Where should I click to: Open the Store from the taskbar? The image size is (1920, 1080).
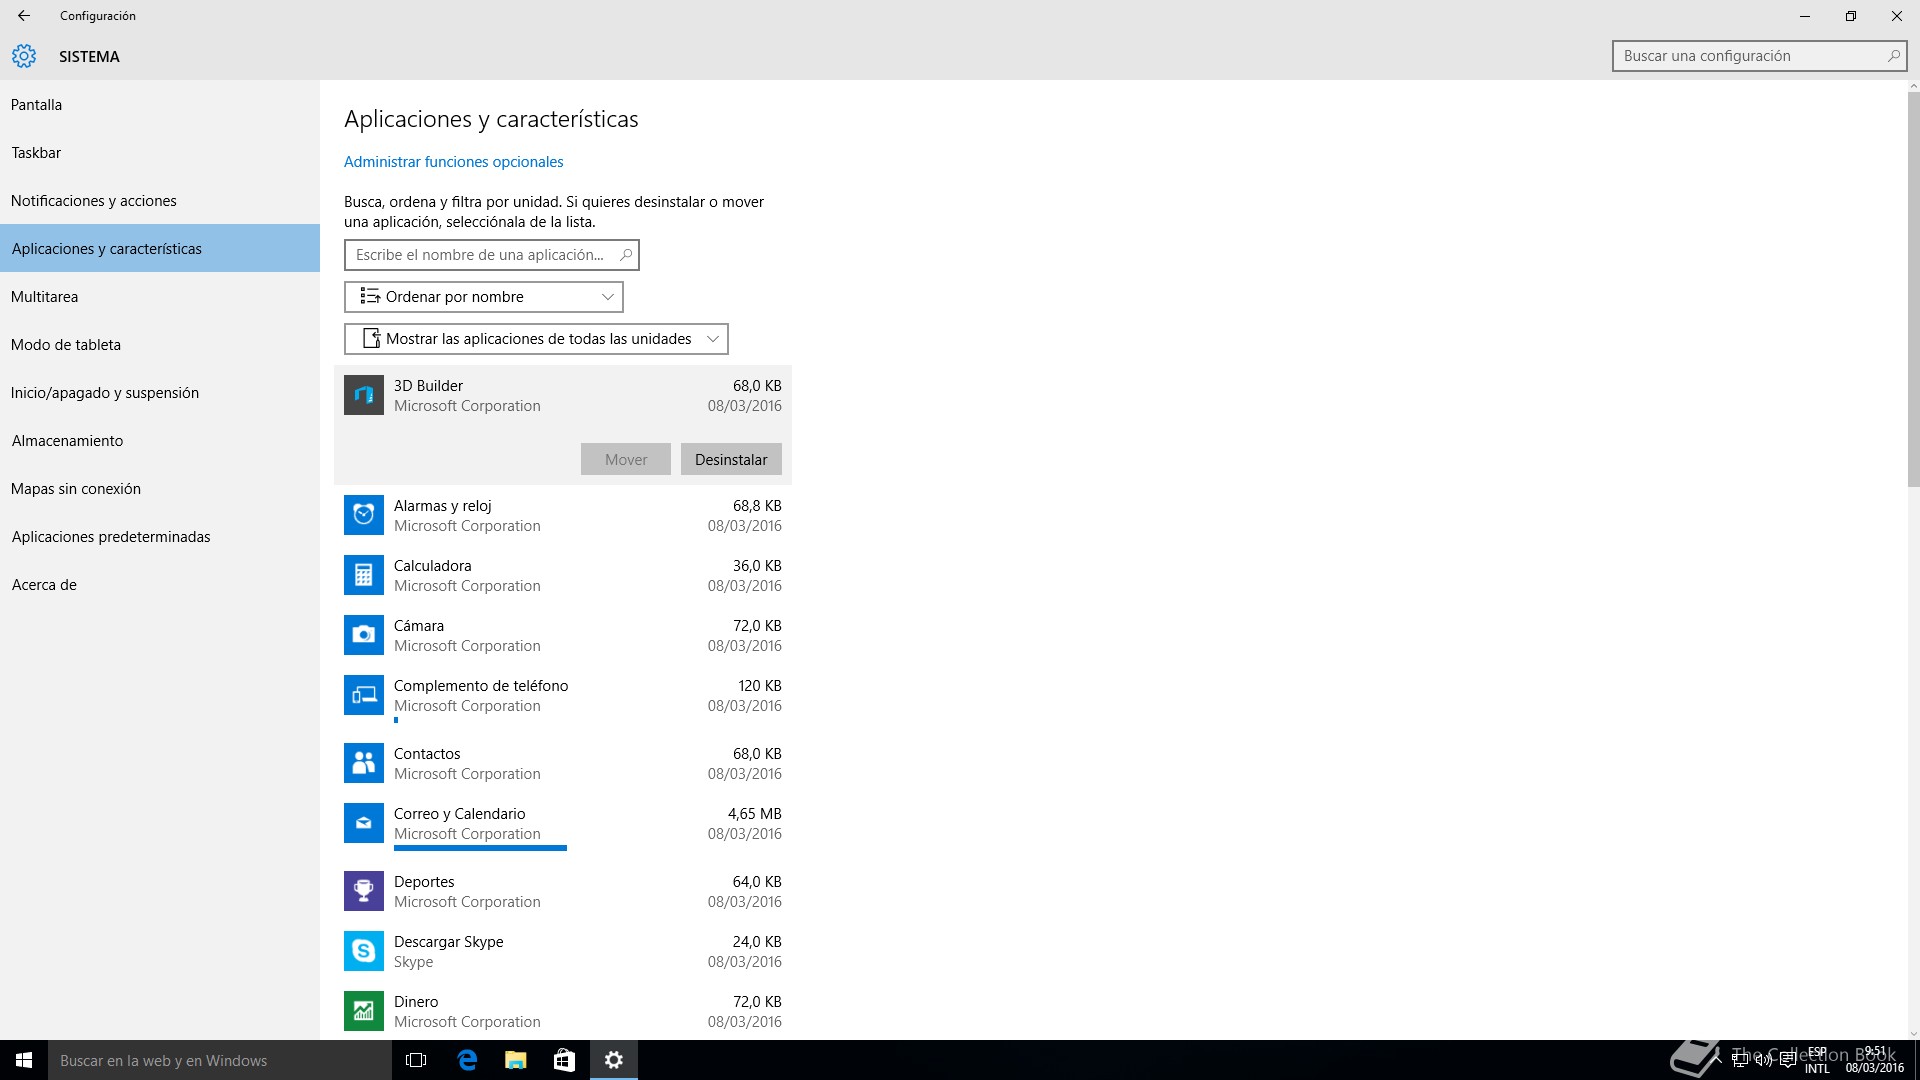tap(564, 1060)
